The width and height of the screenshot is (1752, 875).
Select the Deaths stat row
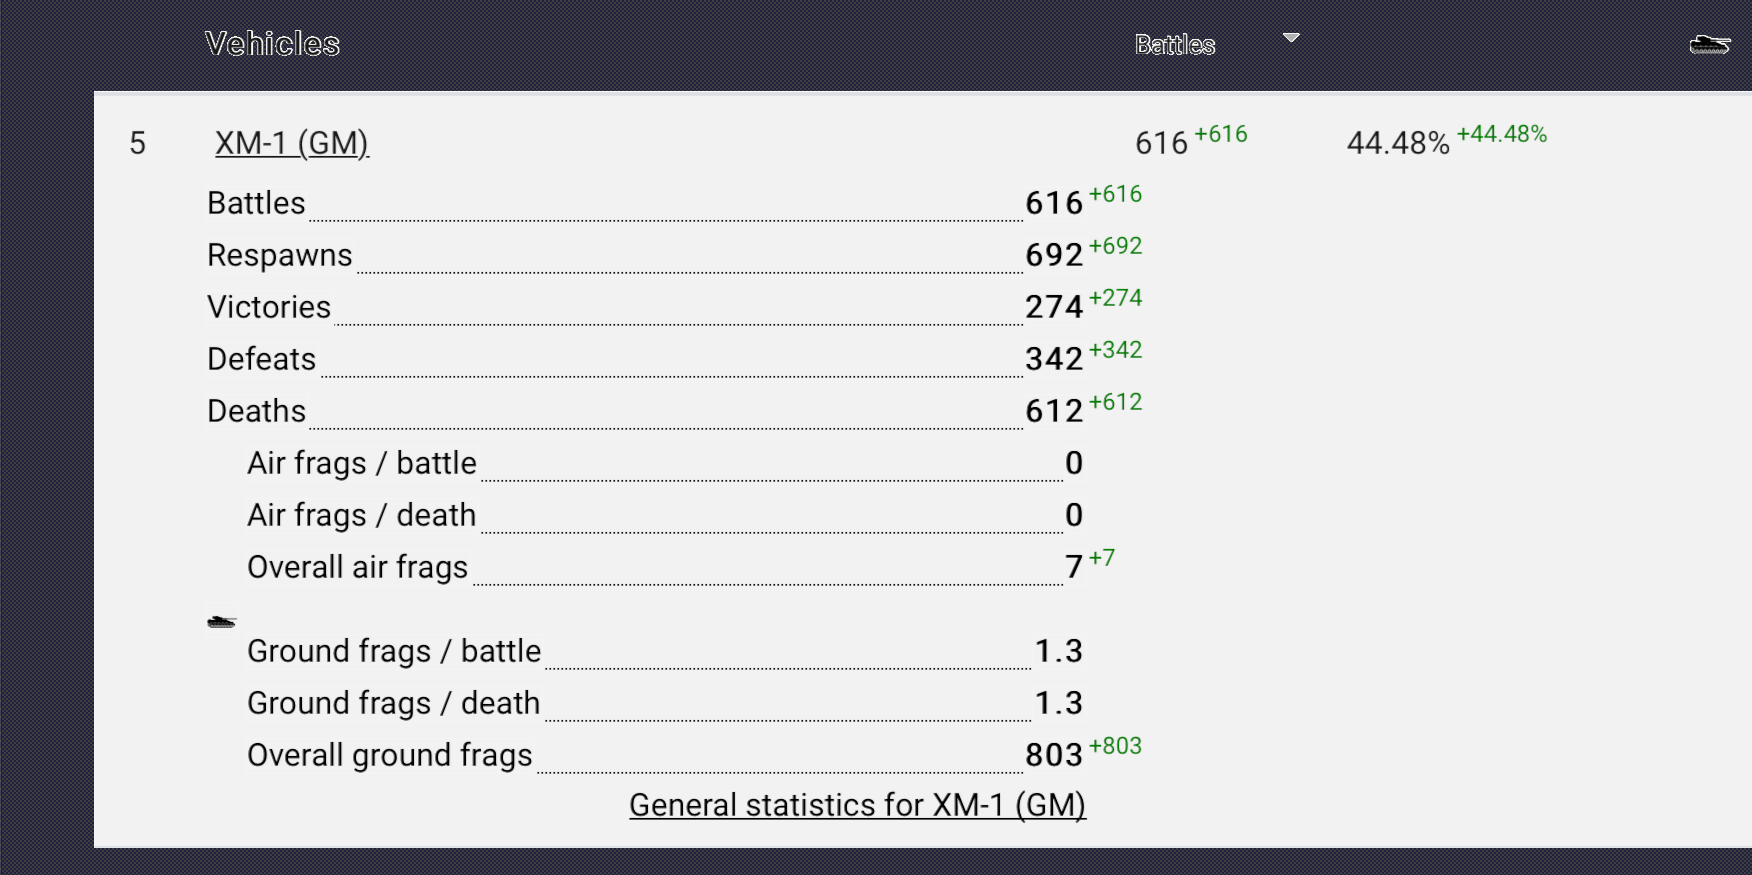pos(257,412)
